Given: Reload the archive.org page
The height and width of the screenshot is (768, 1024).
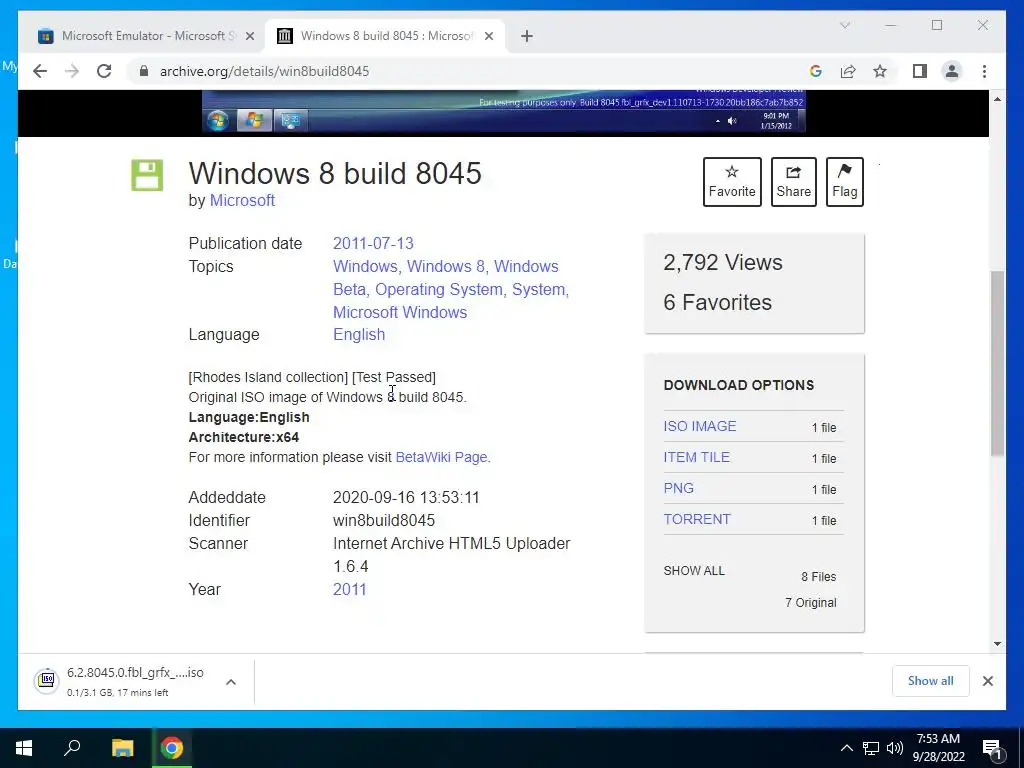Looking at the screenshot, I should 104,71.
